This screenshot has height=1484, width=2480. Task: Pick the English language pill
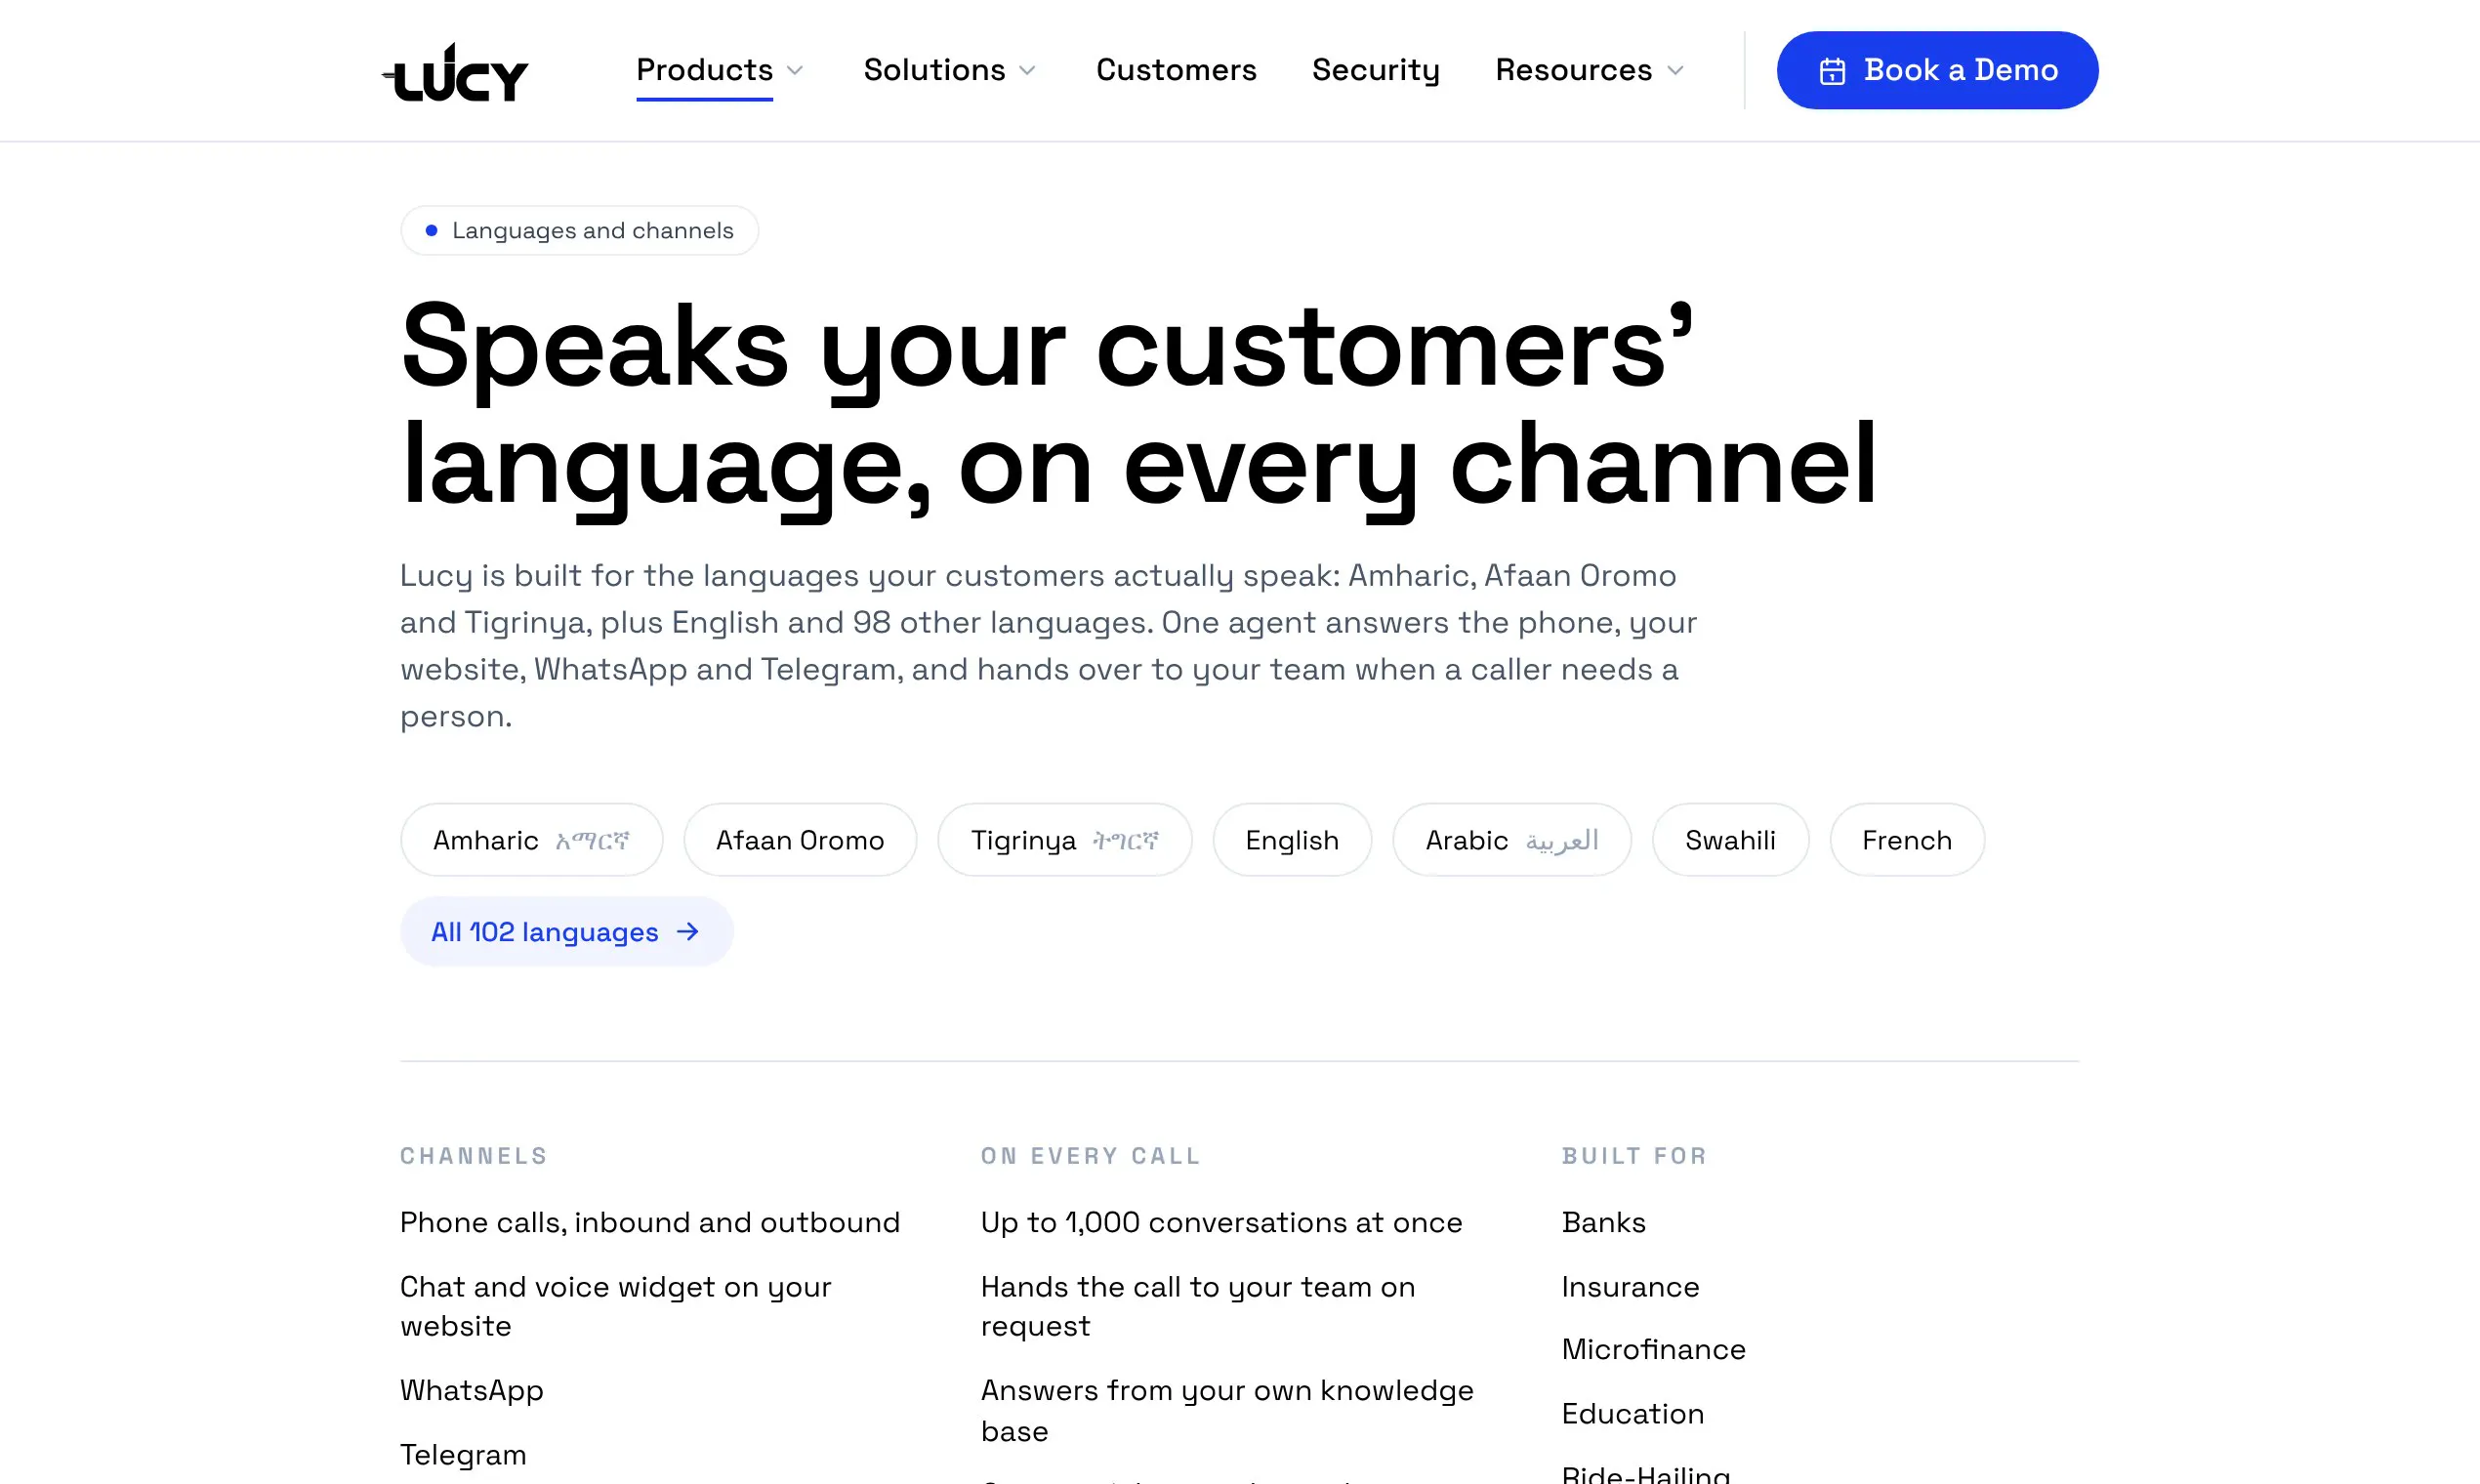pos(1292,840)
